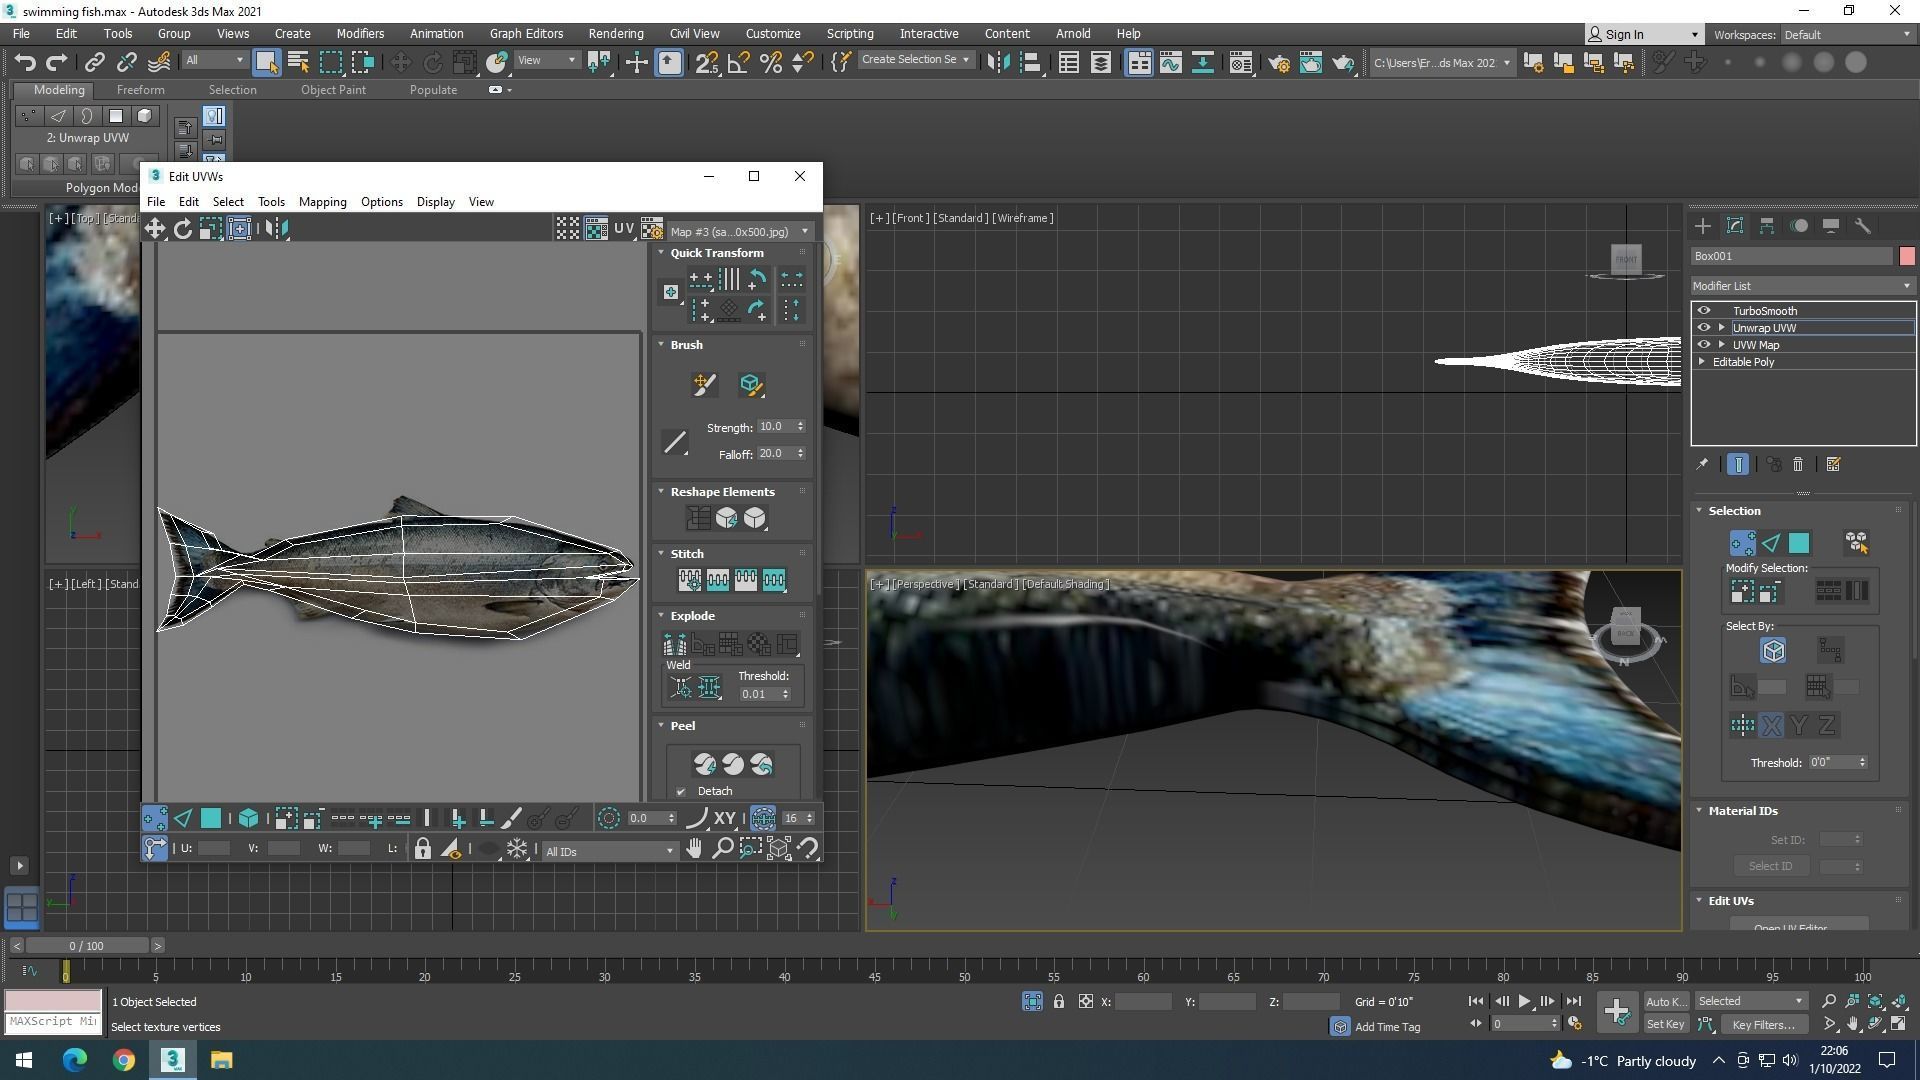The height and width of the screenshot is (1080, 1920).
Task: Click Weld Selected Subobjects icon
Action: 709,687
